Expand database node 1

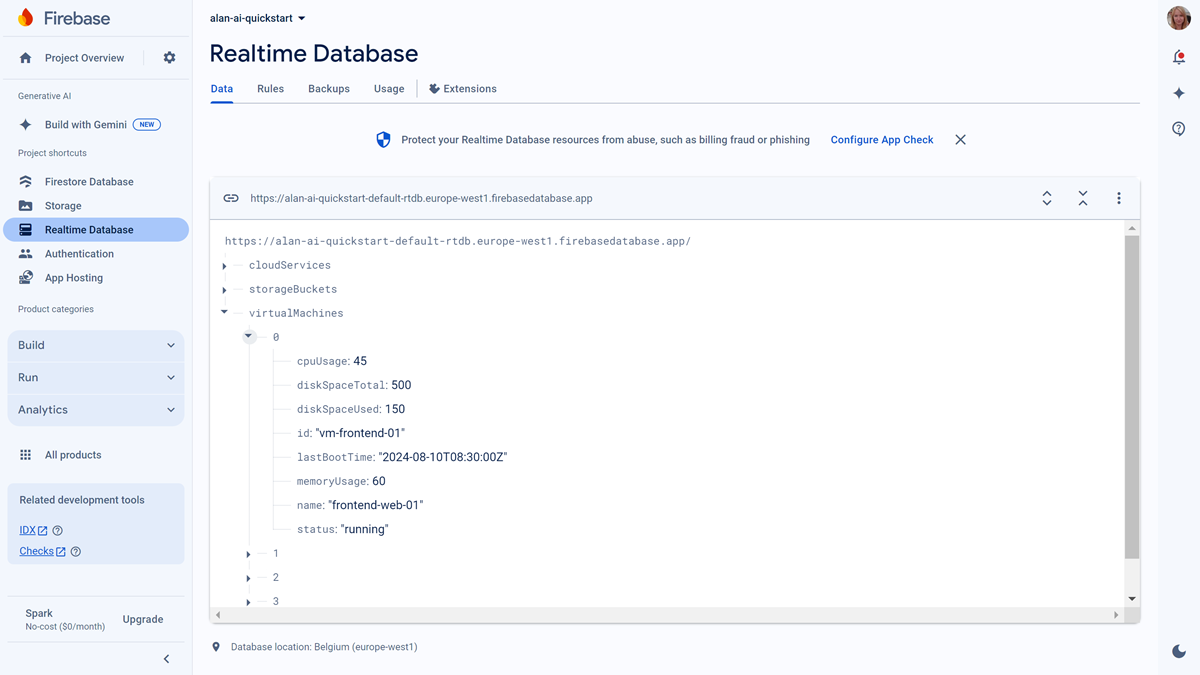(x=248, y=553)
